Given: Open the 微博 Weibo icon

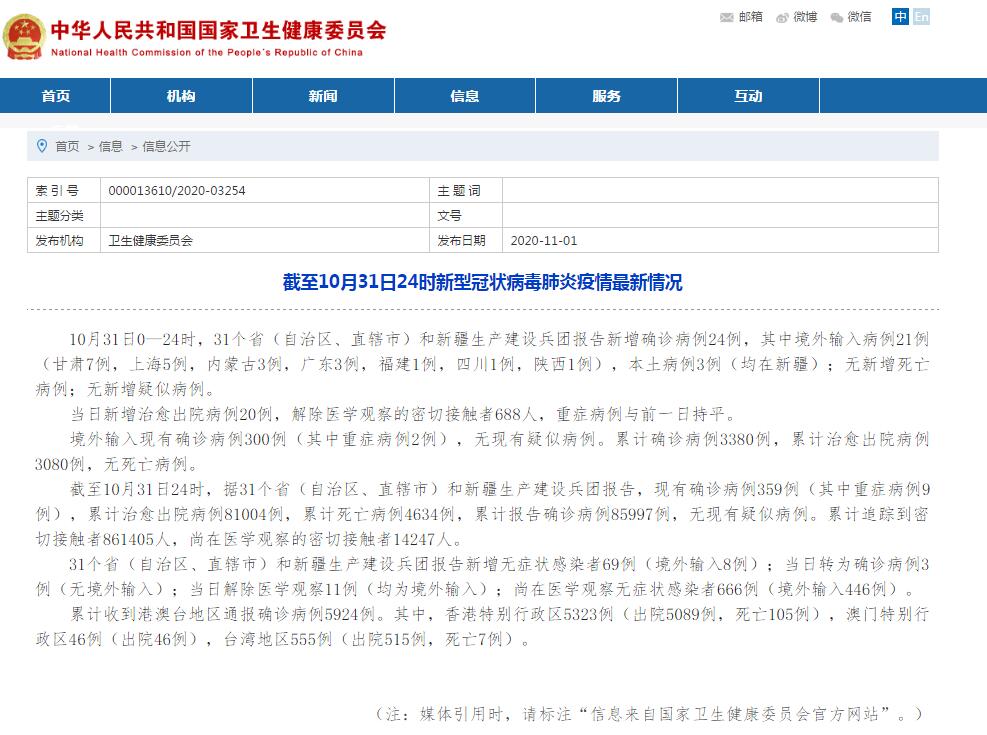Looking at the screenshot, I should click(782, 18).
